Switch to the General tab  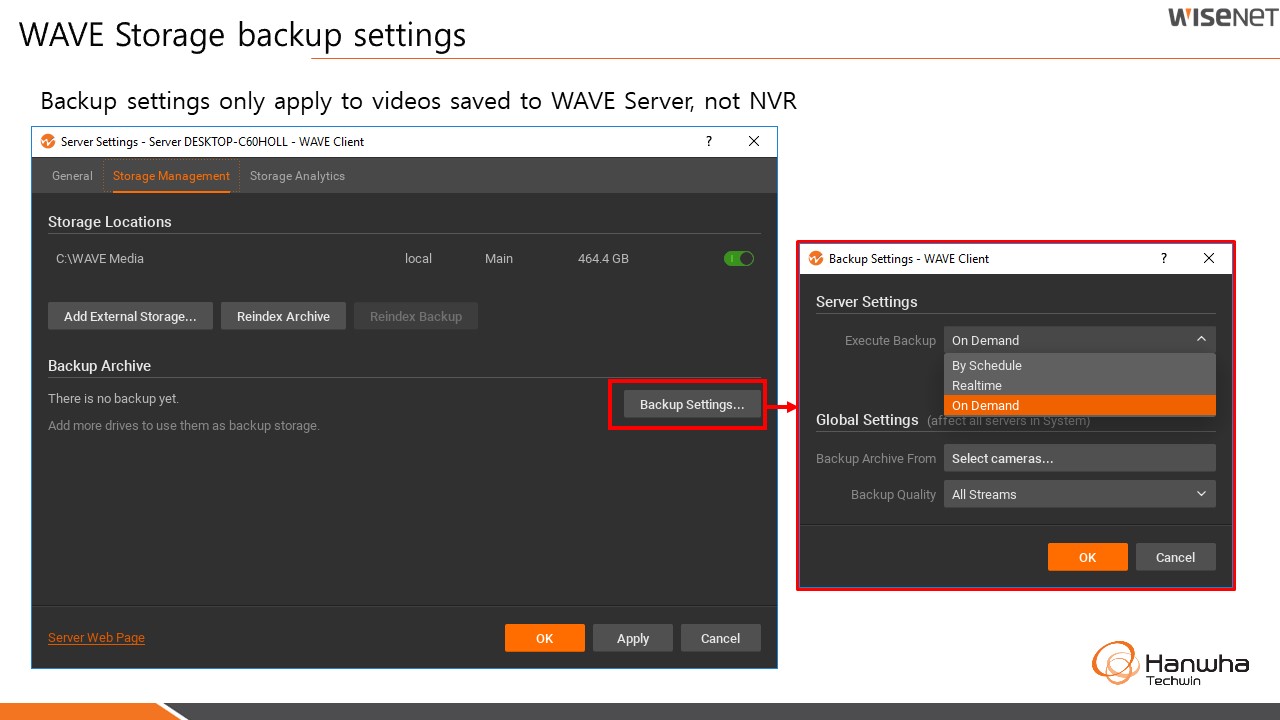coord(72,176)
